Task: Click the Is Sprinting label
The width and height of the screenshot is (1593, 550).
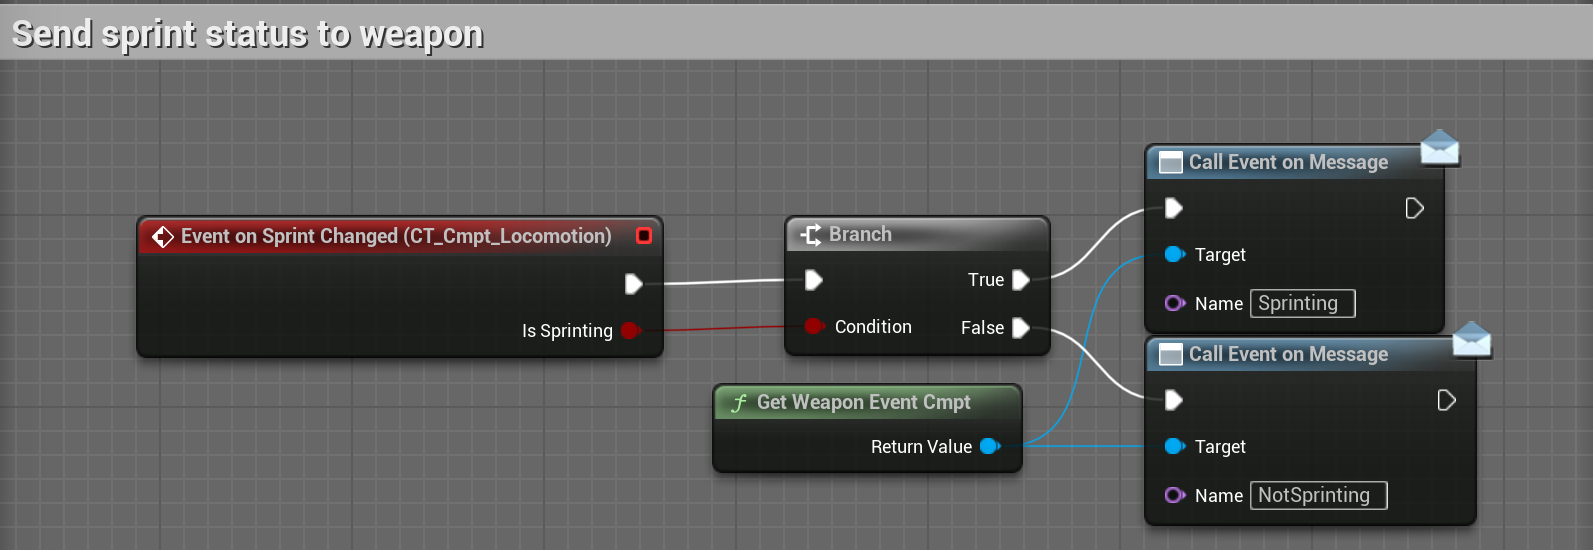Action: click(x=567, y=331)
